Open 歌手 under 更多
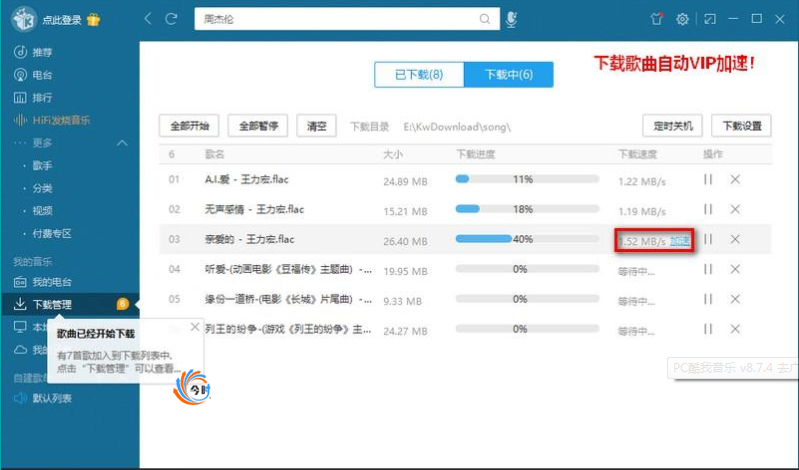Image resolution: width=799 pixels, height=470 pixels. coord(42,165)
